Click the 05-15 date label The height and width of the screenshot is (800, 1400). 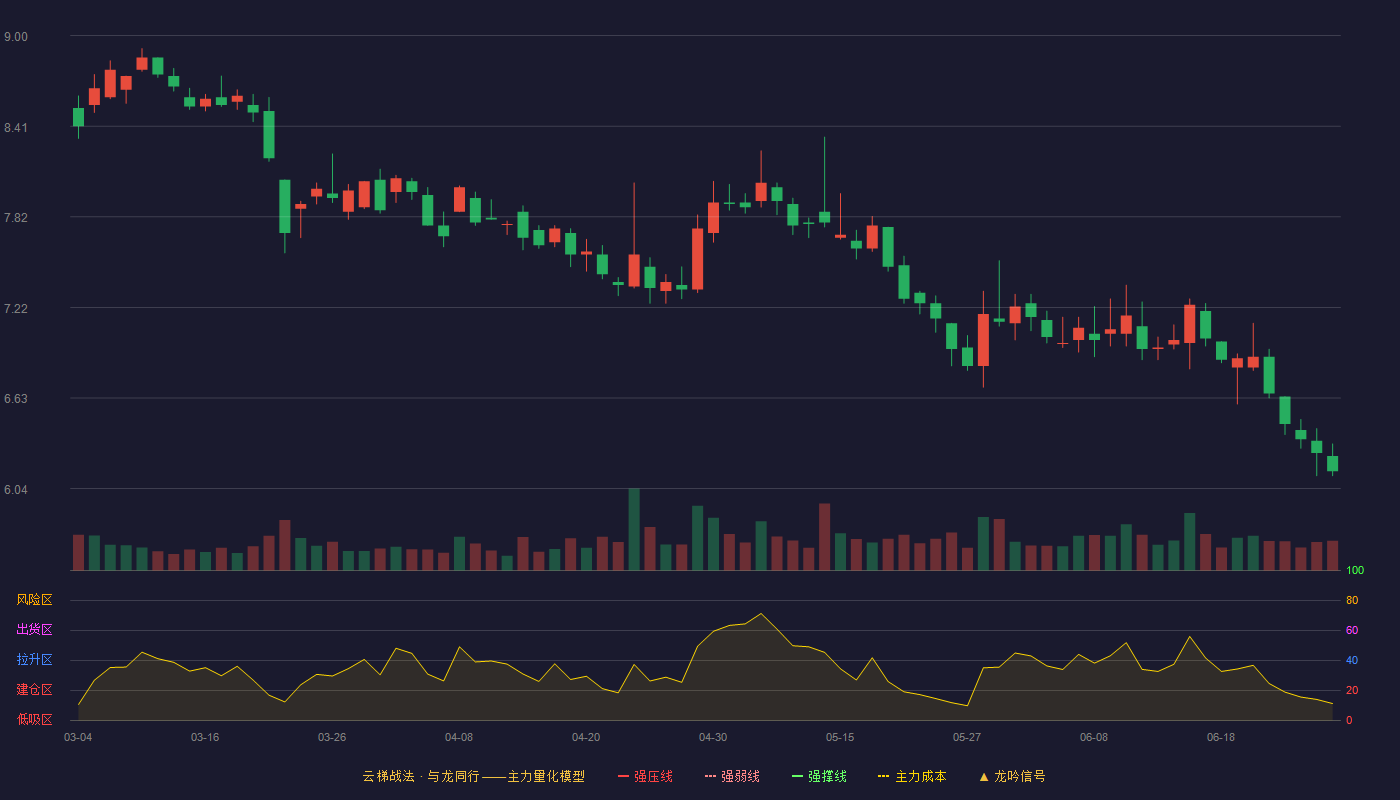point(840,737)
